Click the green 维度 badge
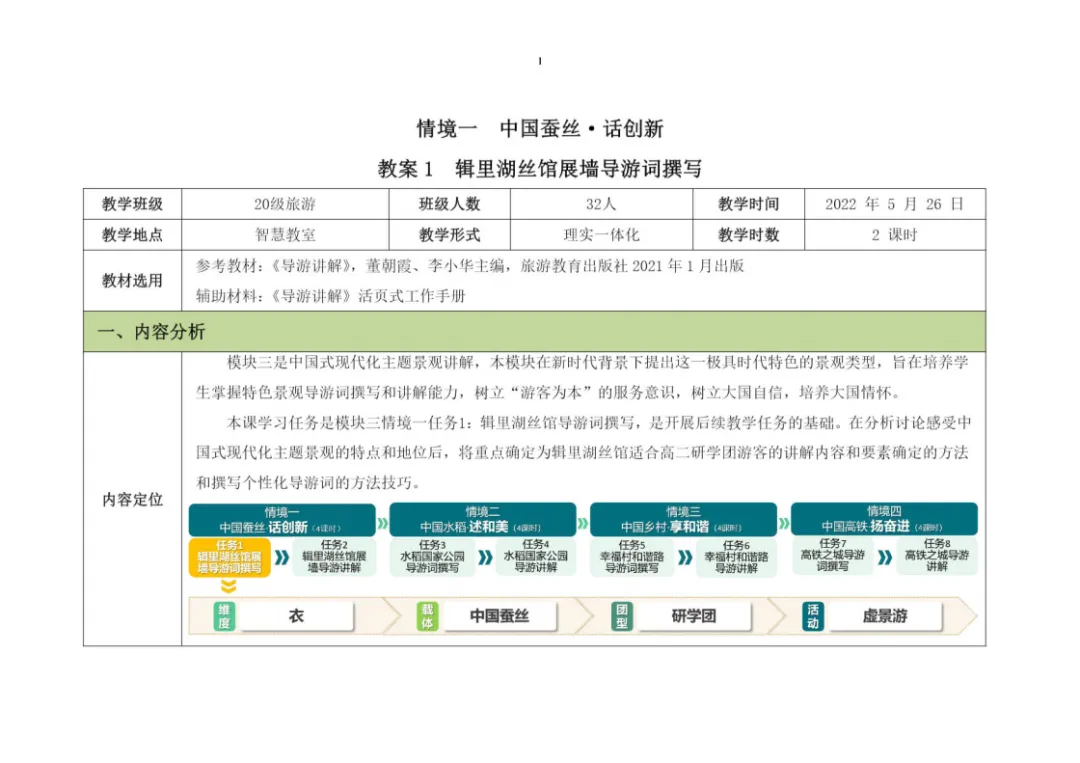 [224, 616]
